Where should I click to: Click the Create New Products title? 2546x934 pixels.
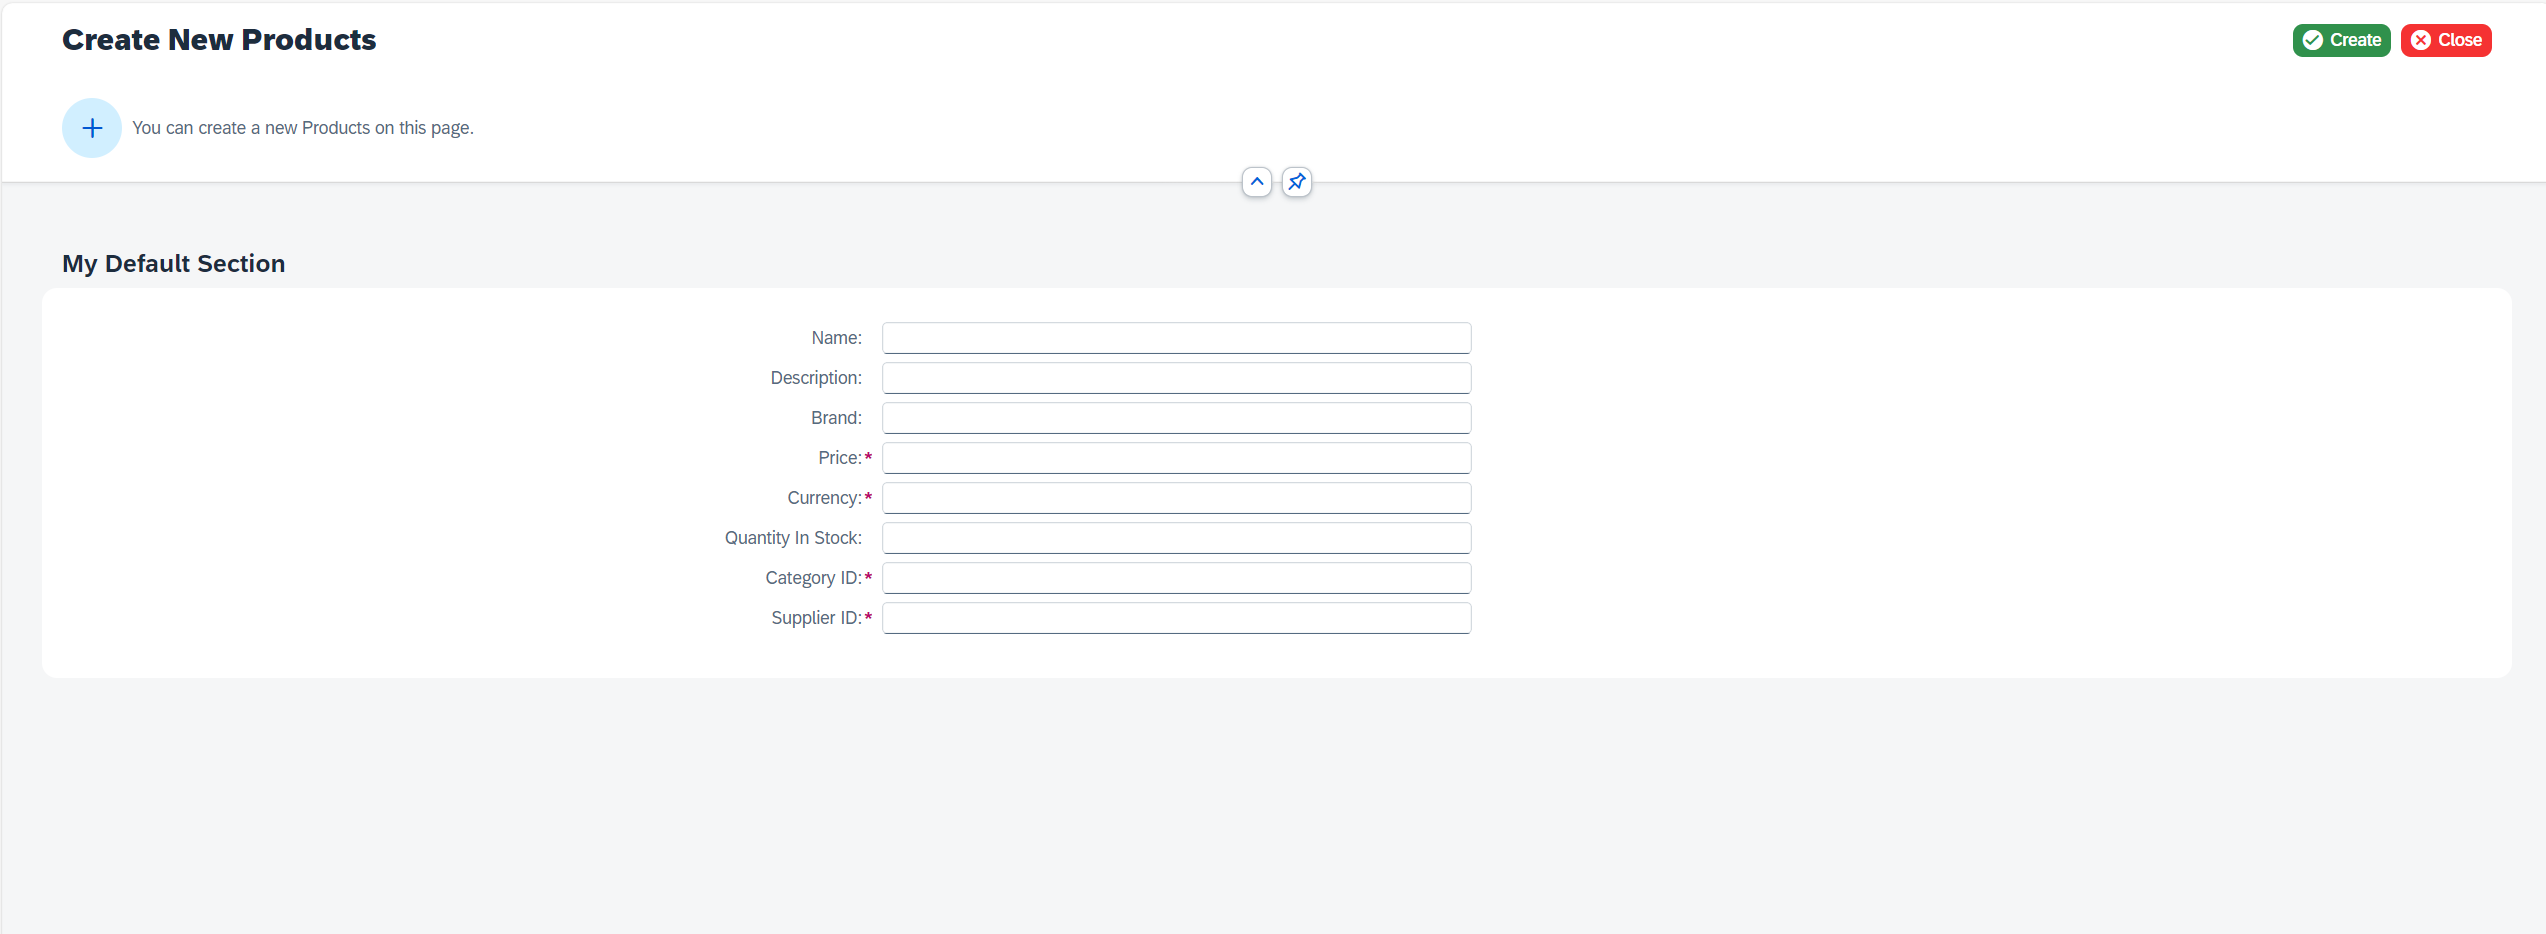click(x=219, y=40)
